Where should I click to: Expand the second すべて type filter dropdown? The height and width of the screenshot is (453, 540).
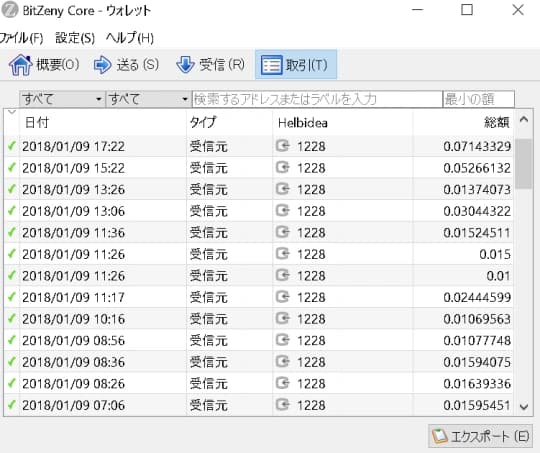pos(148,99)
